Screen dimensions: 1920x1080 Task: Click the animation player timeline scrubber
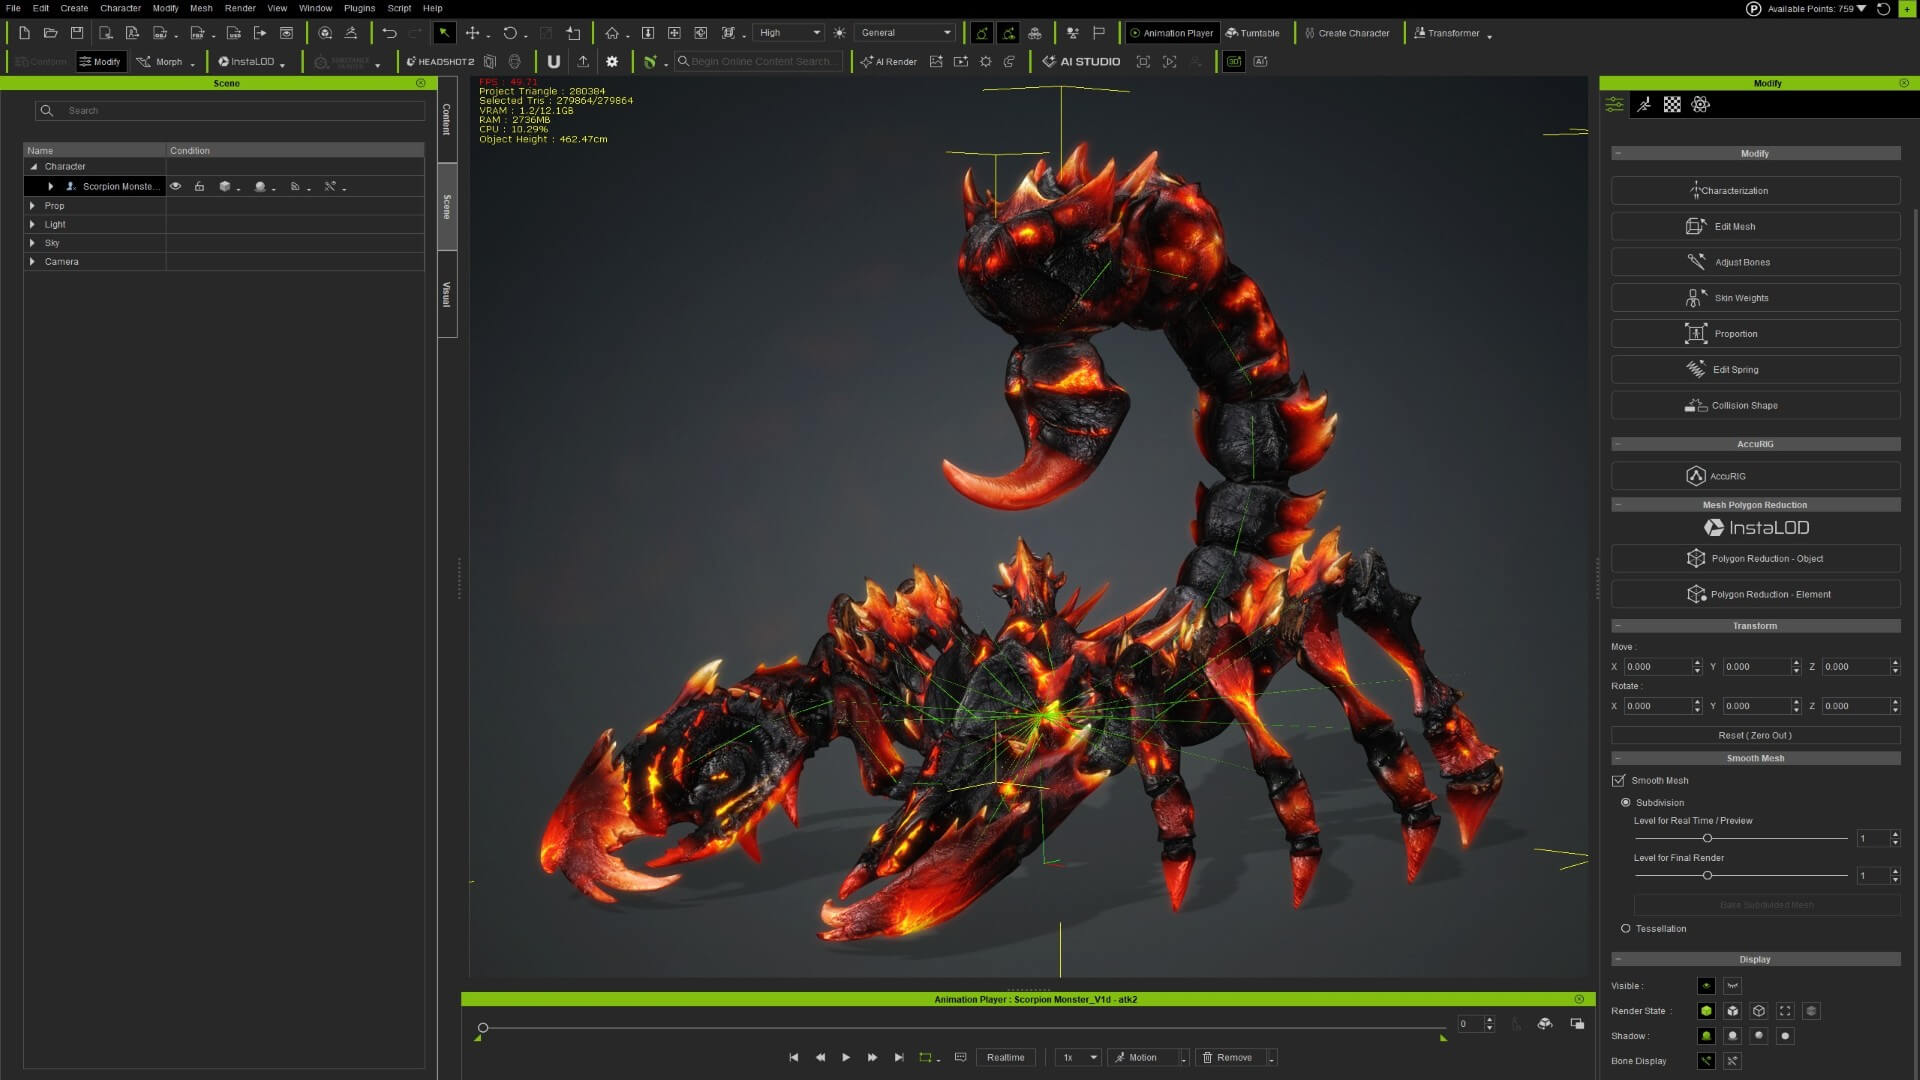483,1028
